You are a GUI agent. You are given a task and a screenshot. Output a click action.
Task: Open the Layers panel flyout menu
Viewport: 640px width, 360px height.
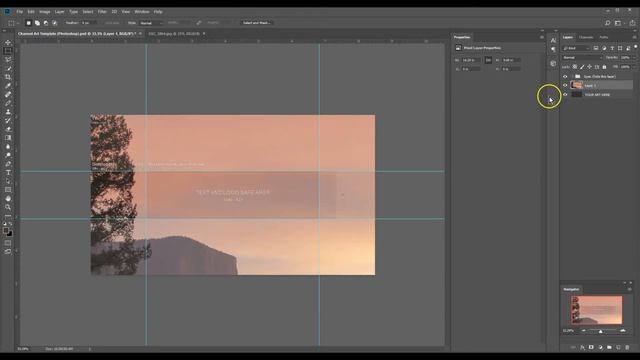click(x=634, y=37)
